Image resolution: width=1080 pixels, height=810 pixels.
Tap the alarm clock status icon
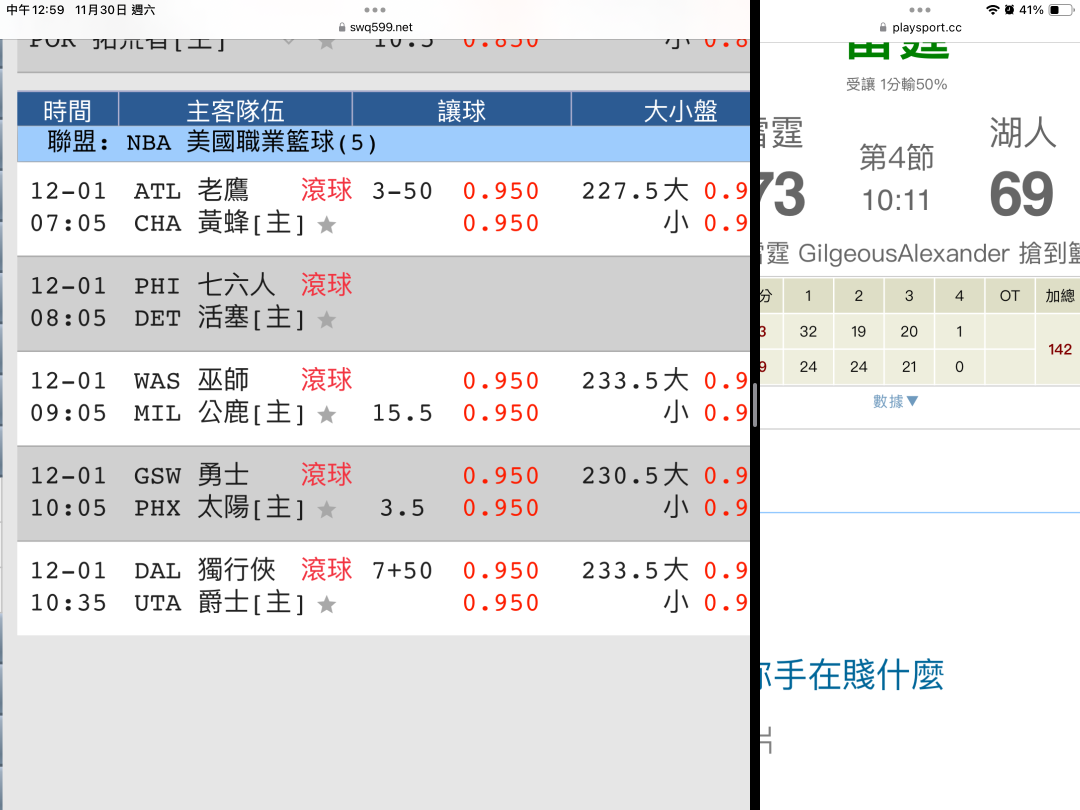coord(1009,10)
